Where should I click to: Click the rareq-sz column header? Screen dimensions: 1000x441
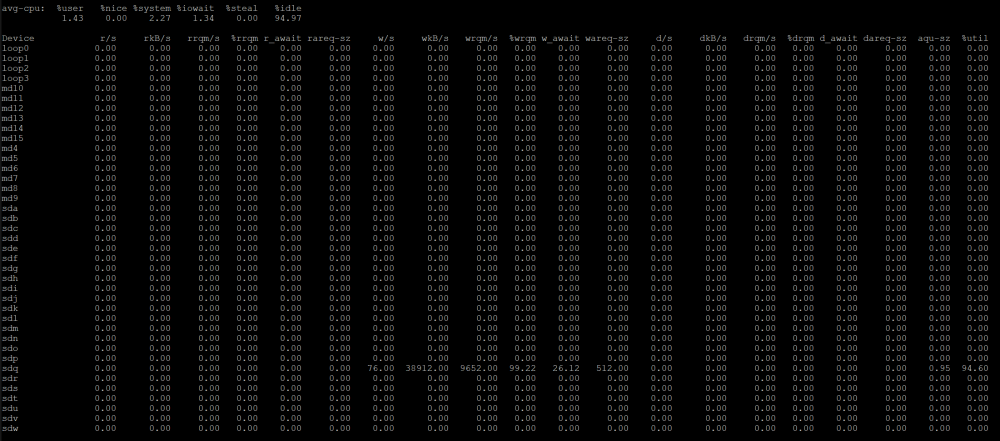(x=329, y=38)
